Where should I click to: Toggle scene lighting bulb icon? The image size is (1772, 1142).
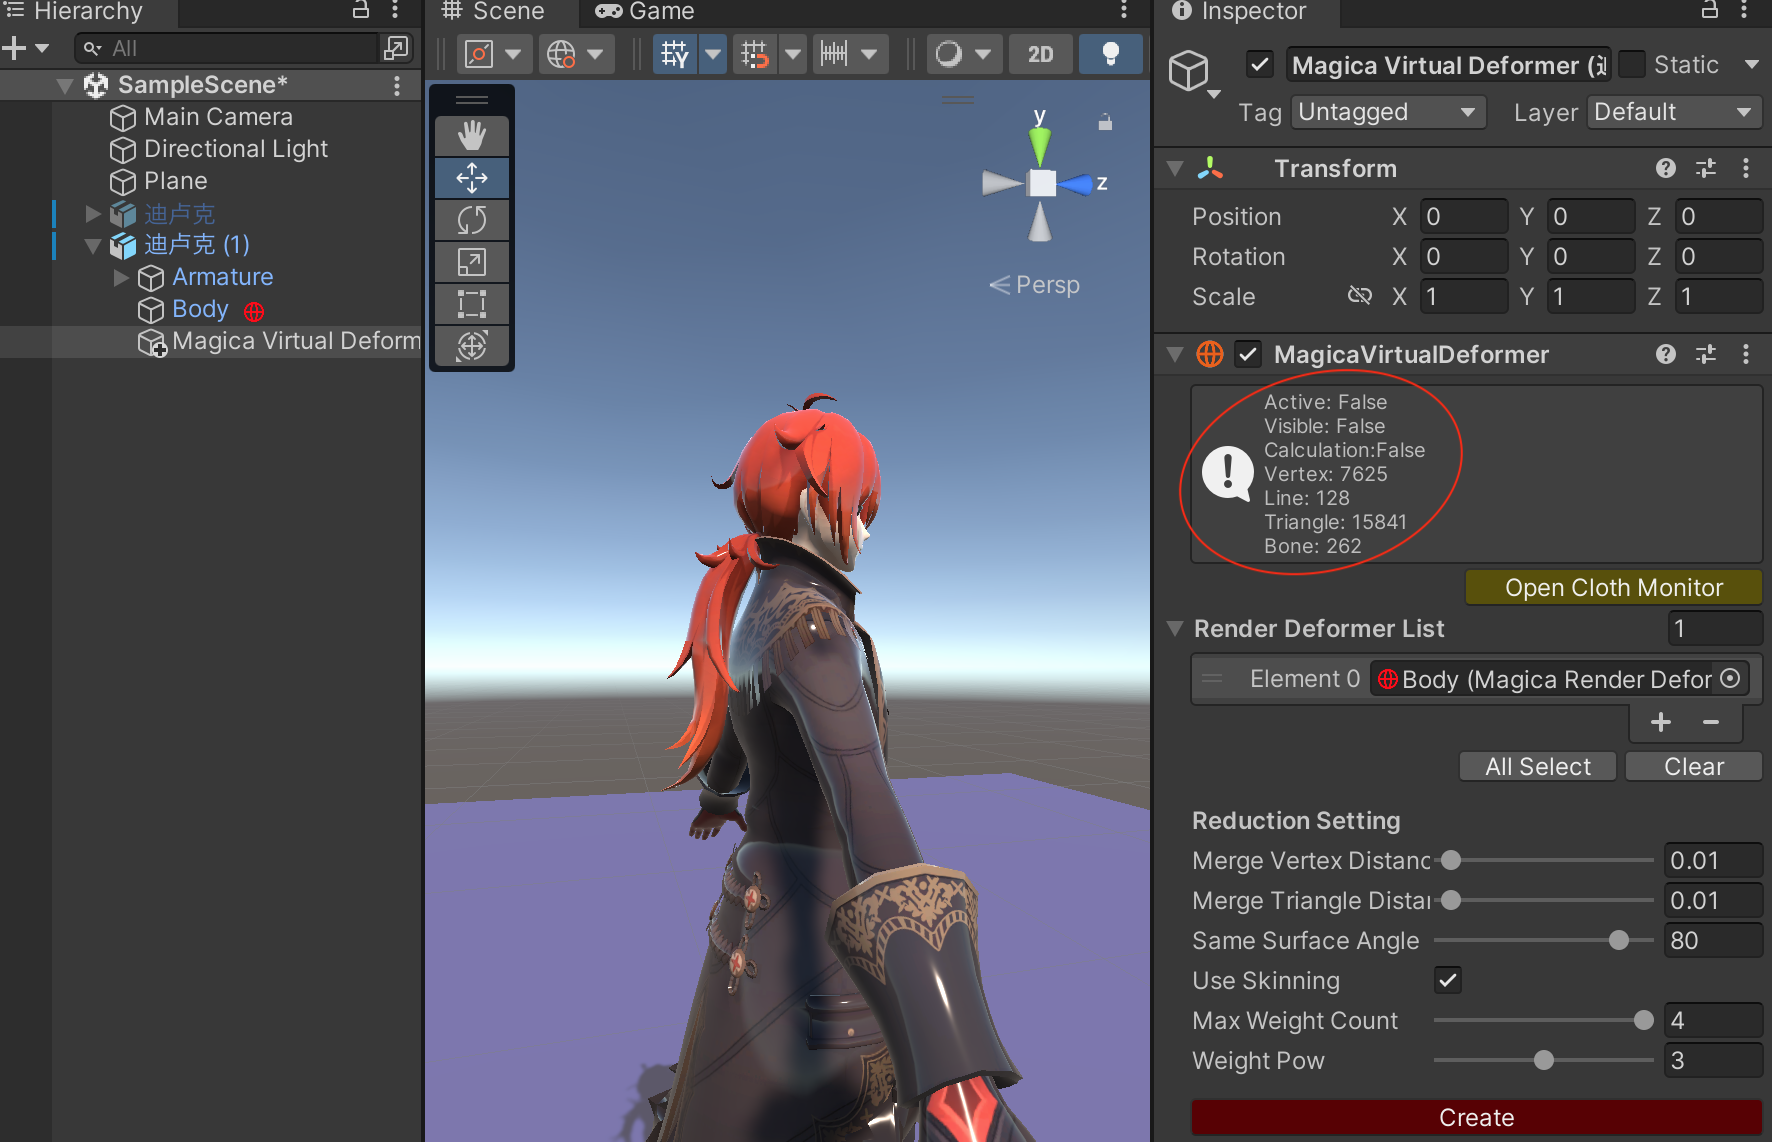pos(1110,53)
